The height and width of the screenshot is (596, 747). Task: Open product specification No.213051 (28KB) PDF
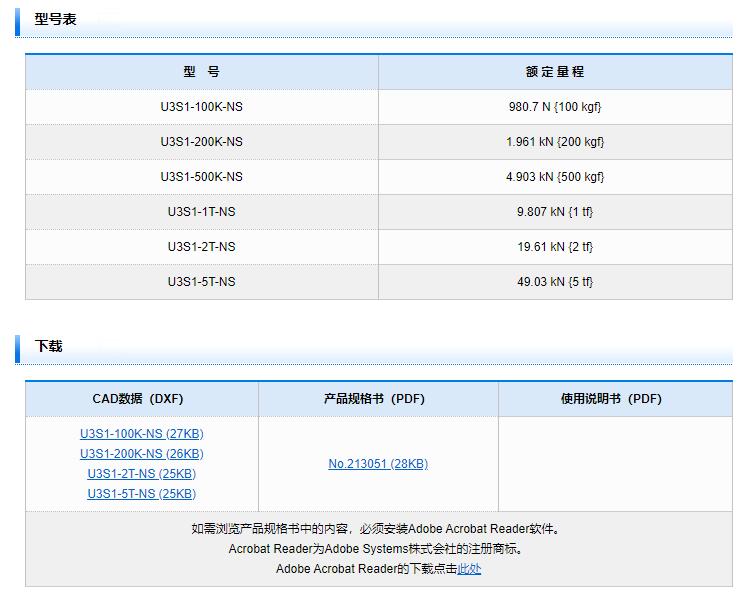point(378,464)
